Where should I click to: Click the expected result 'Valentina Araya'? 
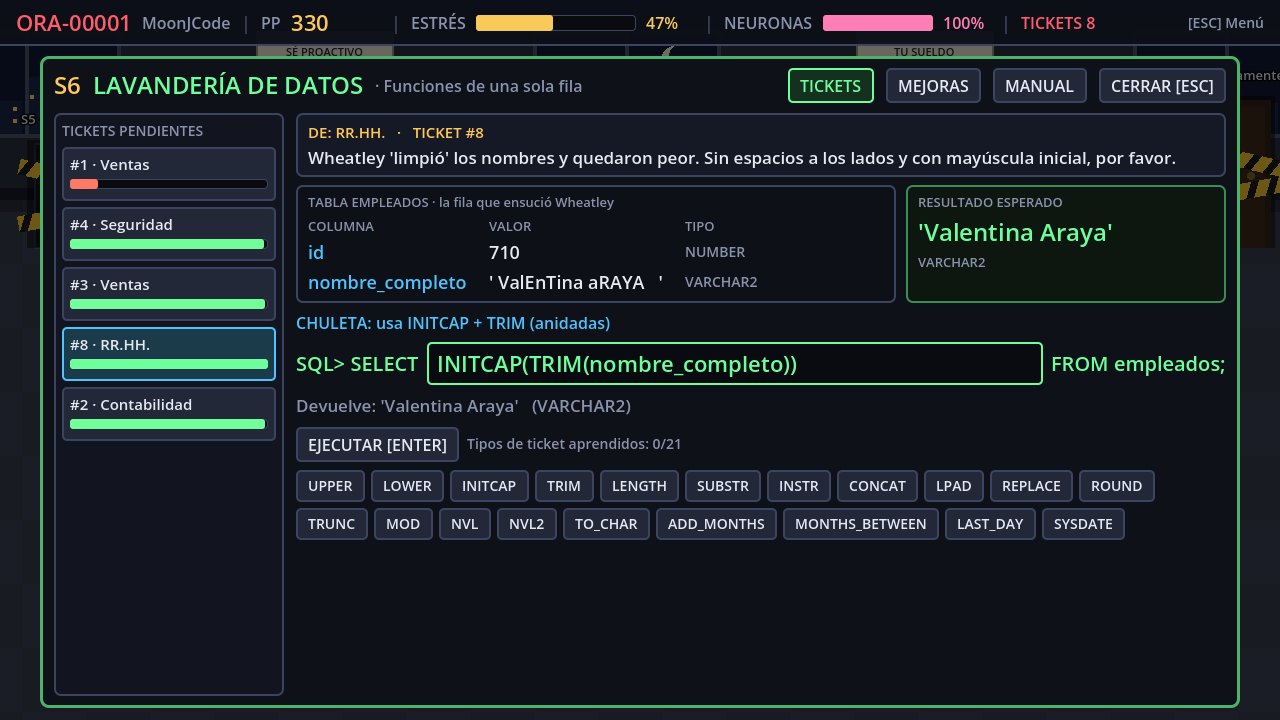point(1015,233)
